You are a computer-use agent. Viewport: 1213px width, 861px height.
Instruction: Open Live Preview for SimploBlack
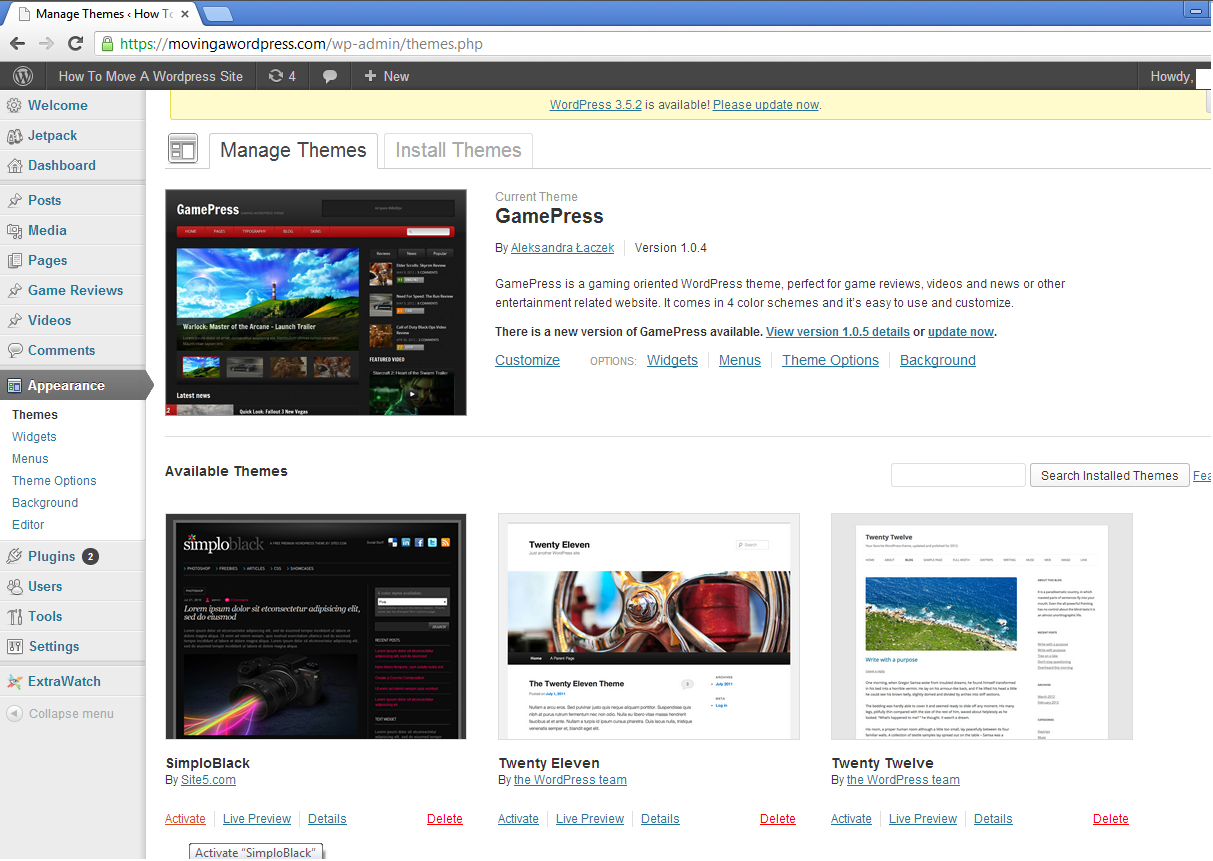257,818
